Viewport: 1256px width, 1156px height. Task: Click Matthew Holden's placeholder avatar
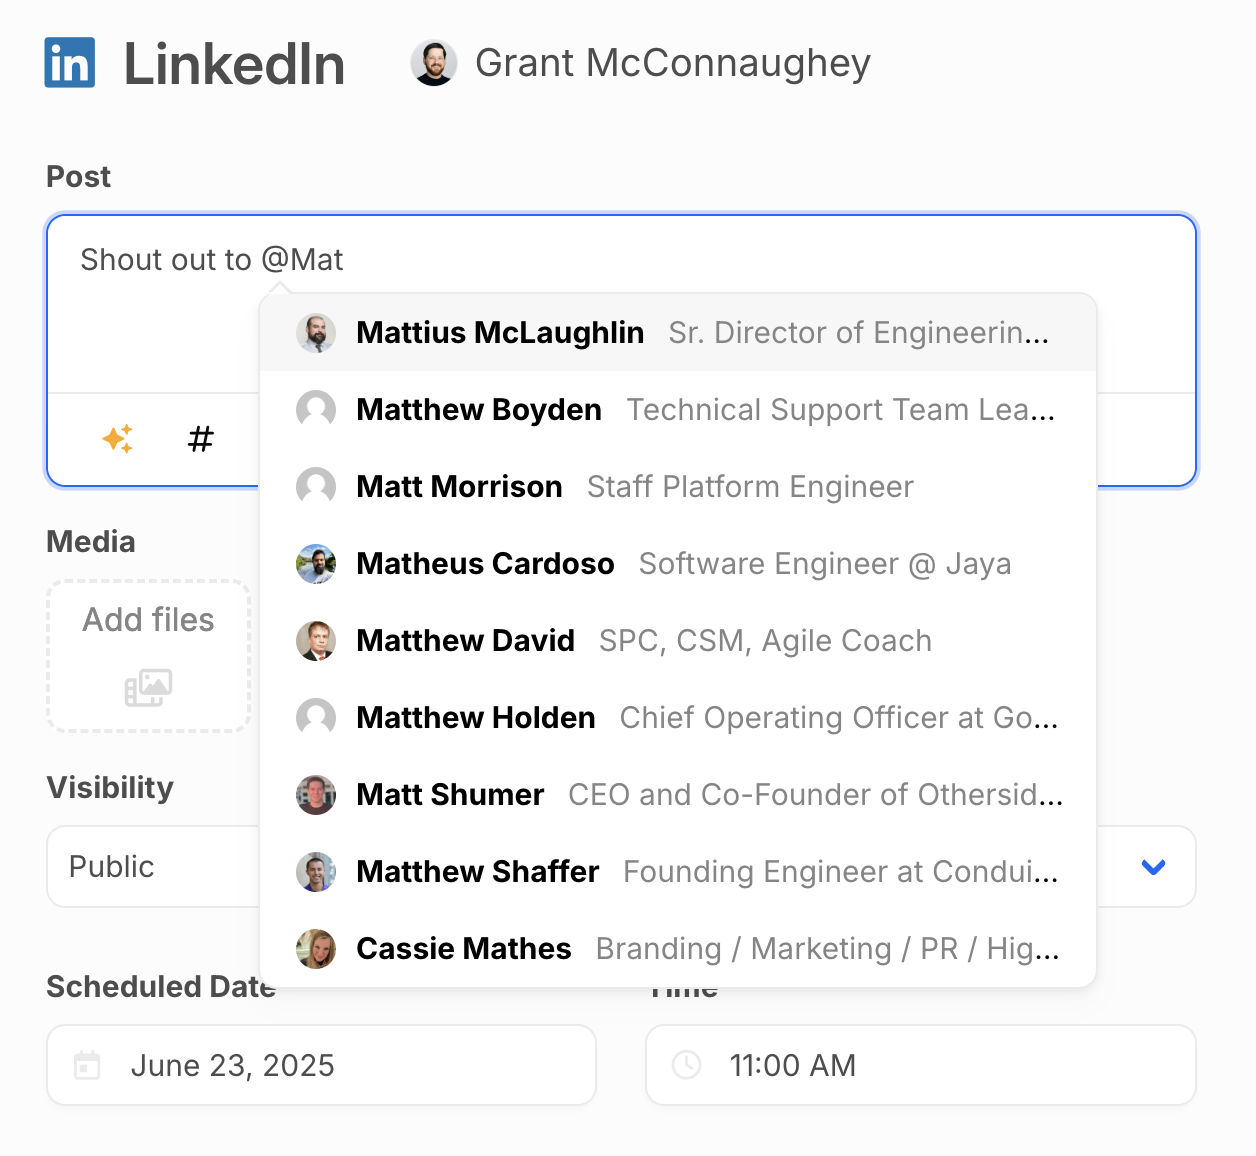316,718
